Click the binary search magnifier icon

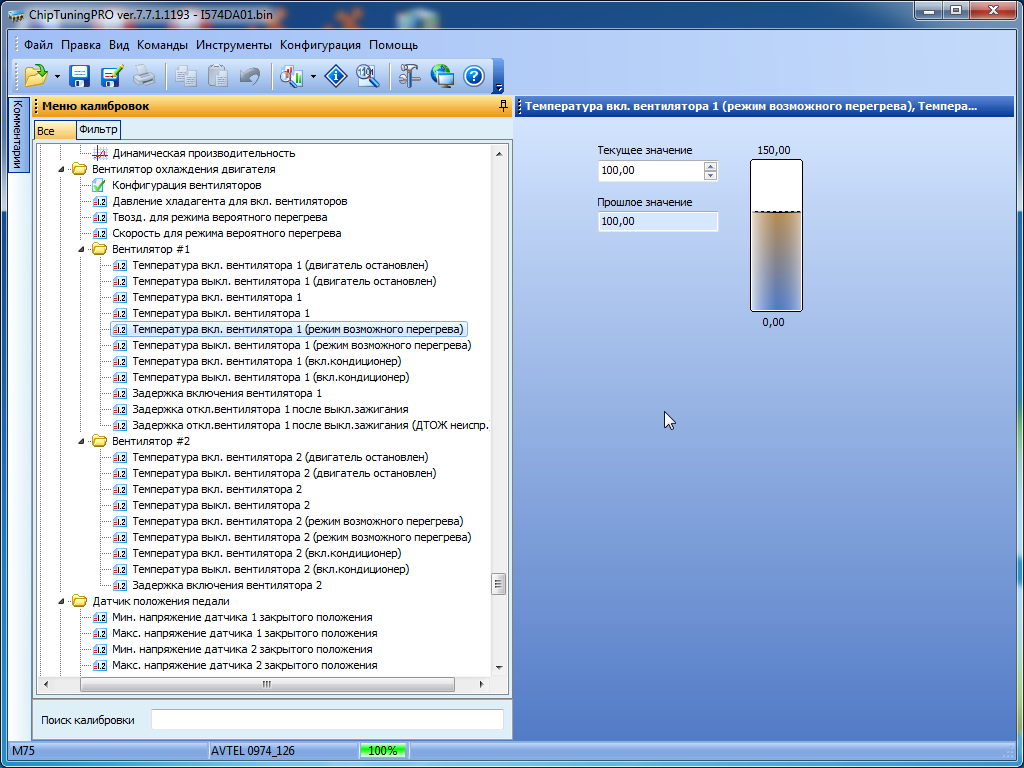pos(367,76)
